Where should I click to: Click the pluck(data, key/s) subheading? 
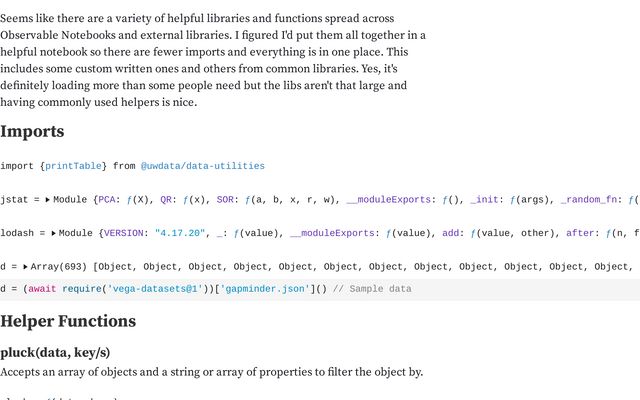click(55, 352)
